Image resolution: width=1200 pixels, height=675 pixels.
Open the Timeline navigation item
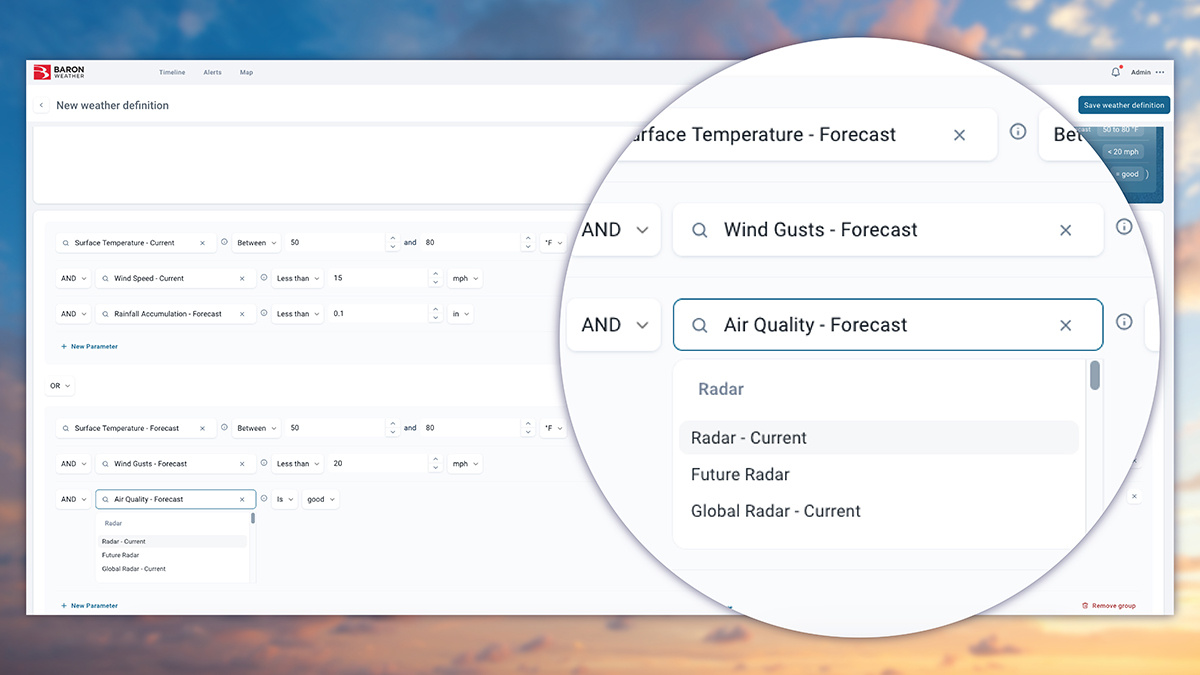click(172, 72)
